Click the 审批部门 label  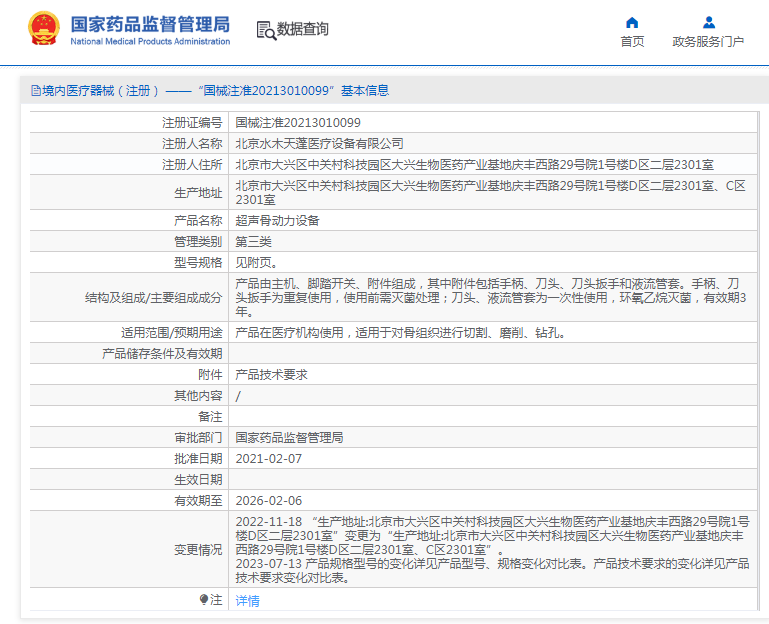[198, 438]
